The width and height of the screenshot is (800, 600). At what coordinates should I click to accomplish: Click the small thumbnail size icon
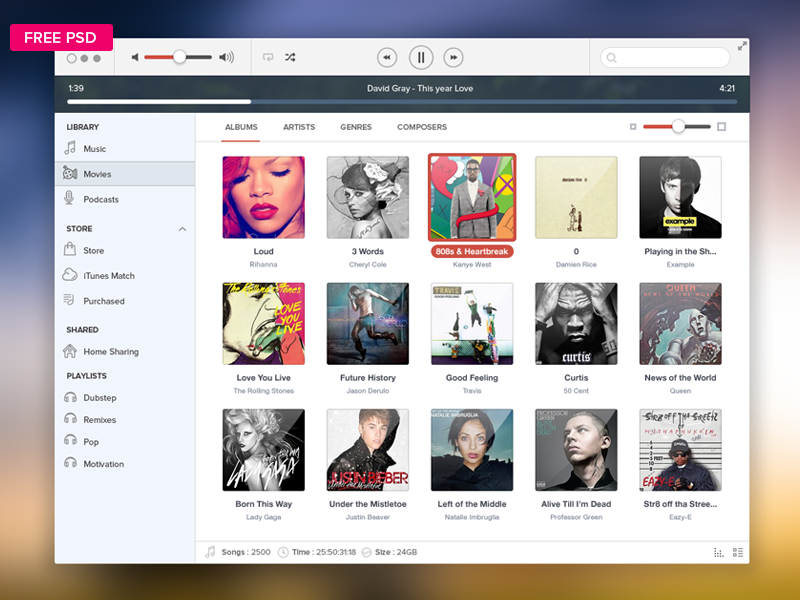pos(633,127)
